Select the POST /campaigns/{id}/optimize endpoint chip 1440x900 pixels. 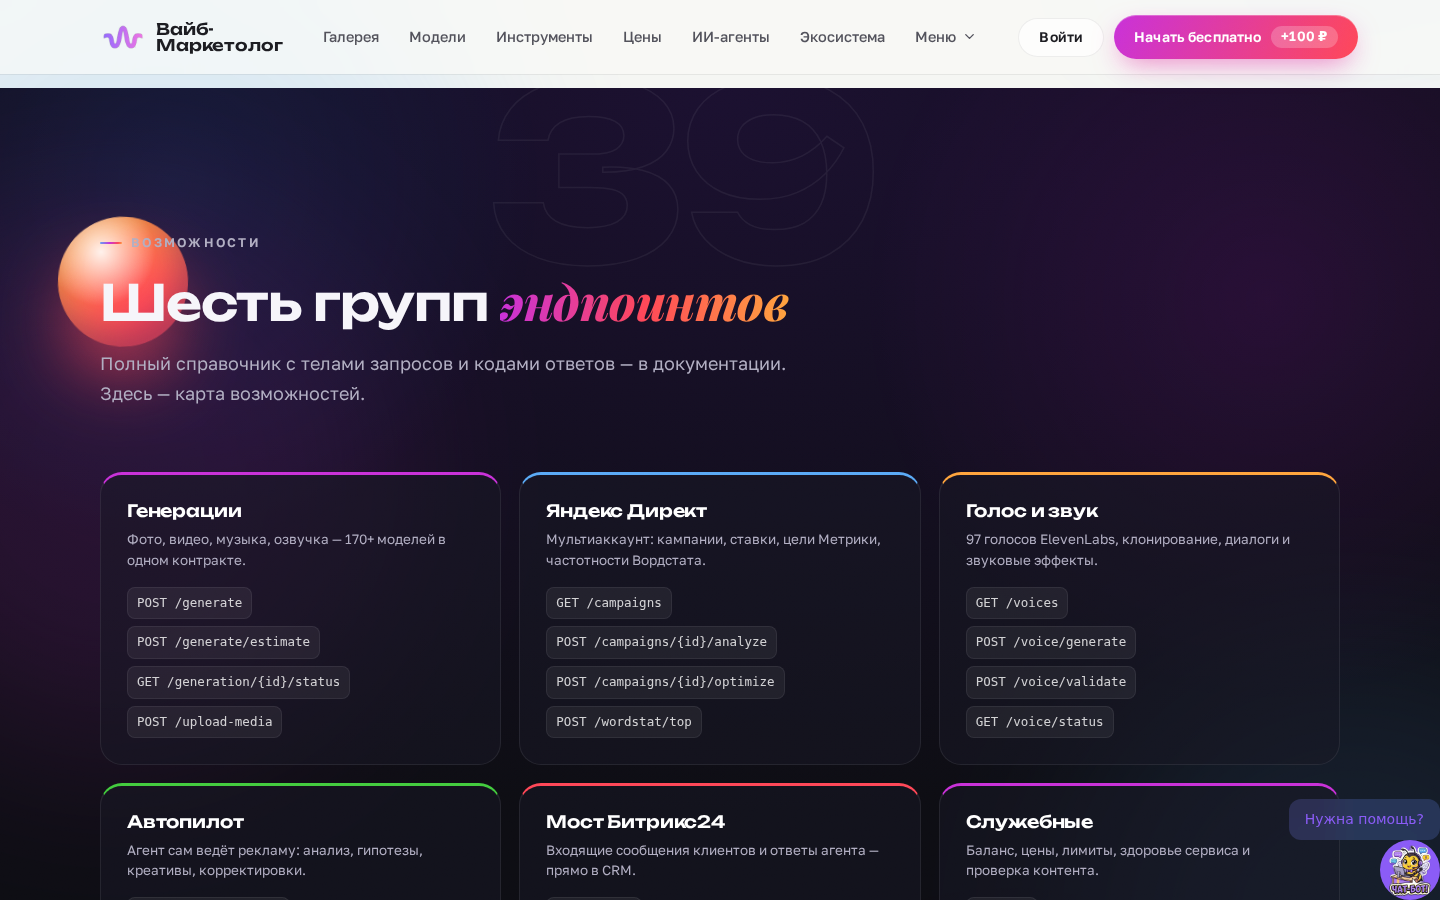click(665, 682)
